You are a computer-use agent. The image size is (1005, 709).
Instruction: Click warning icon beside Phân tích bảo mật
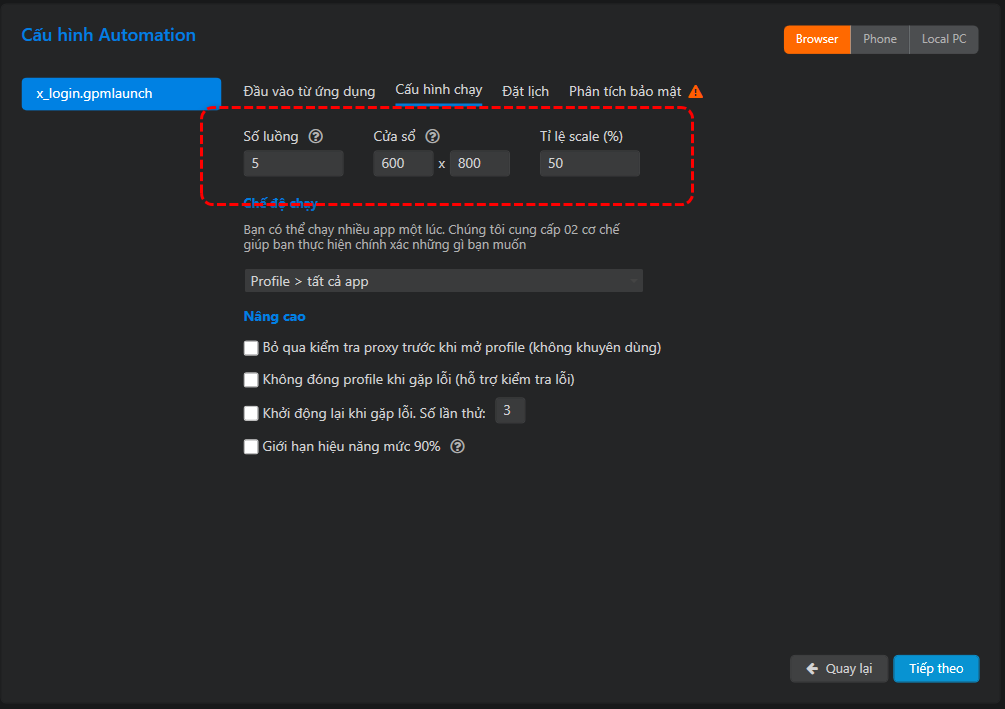pyautogui.click(x=696, y=91)
